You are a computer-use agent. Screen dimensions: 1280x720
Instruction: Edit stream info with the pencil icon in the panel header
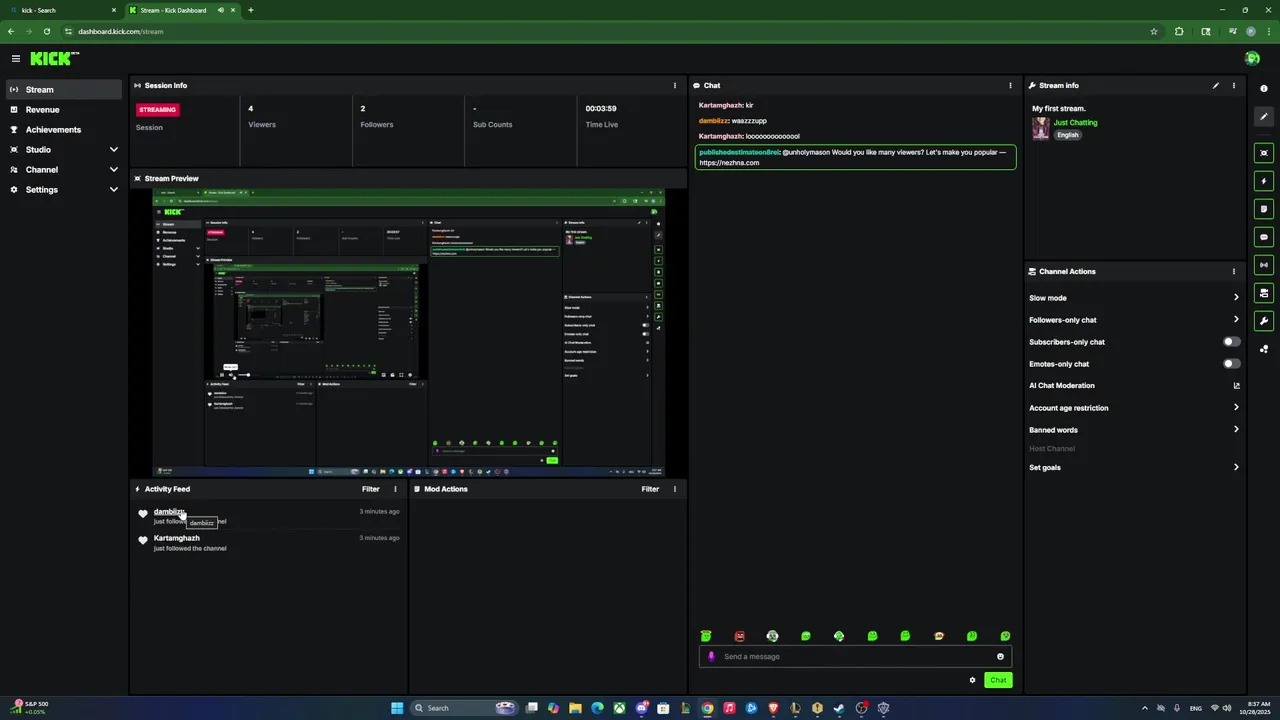click(x=1216, y=85)
